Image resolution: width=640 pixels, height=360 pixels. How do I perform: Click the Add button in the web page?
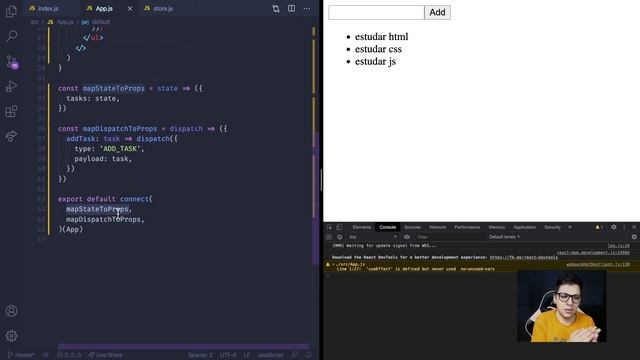pyautogui.click(x=437, y=12)
